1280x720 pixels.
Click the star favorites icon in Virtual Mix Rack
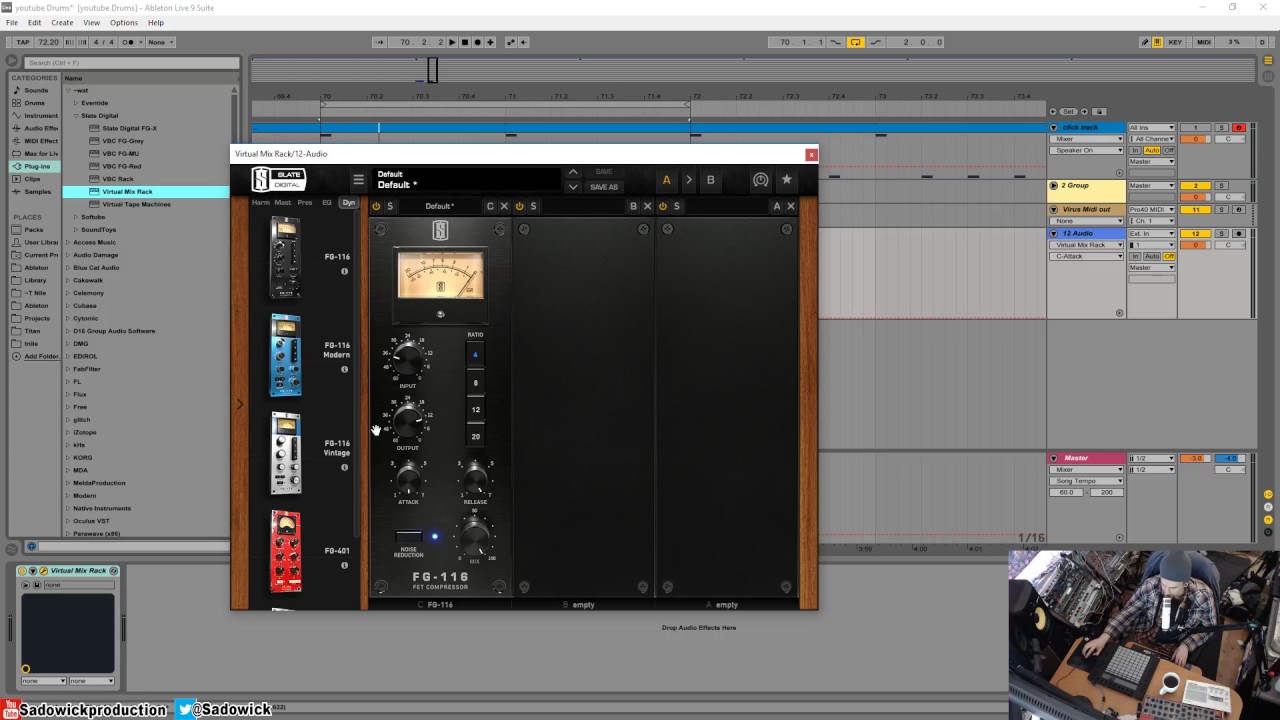pos(787,180)
